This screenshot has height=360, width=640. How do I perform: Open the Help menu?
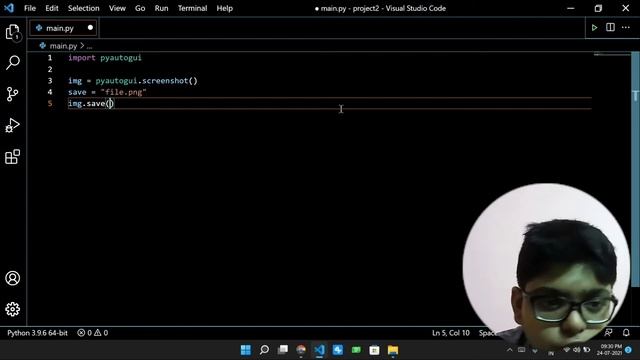coord(224,8)
